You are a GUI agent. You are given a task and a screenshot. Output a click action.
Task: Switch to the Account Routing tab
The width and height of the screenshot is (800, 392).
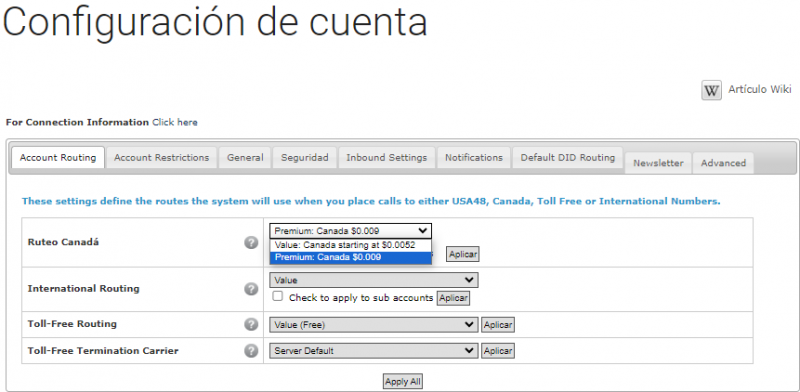tap(58, 158)
